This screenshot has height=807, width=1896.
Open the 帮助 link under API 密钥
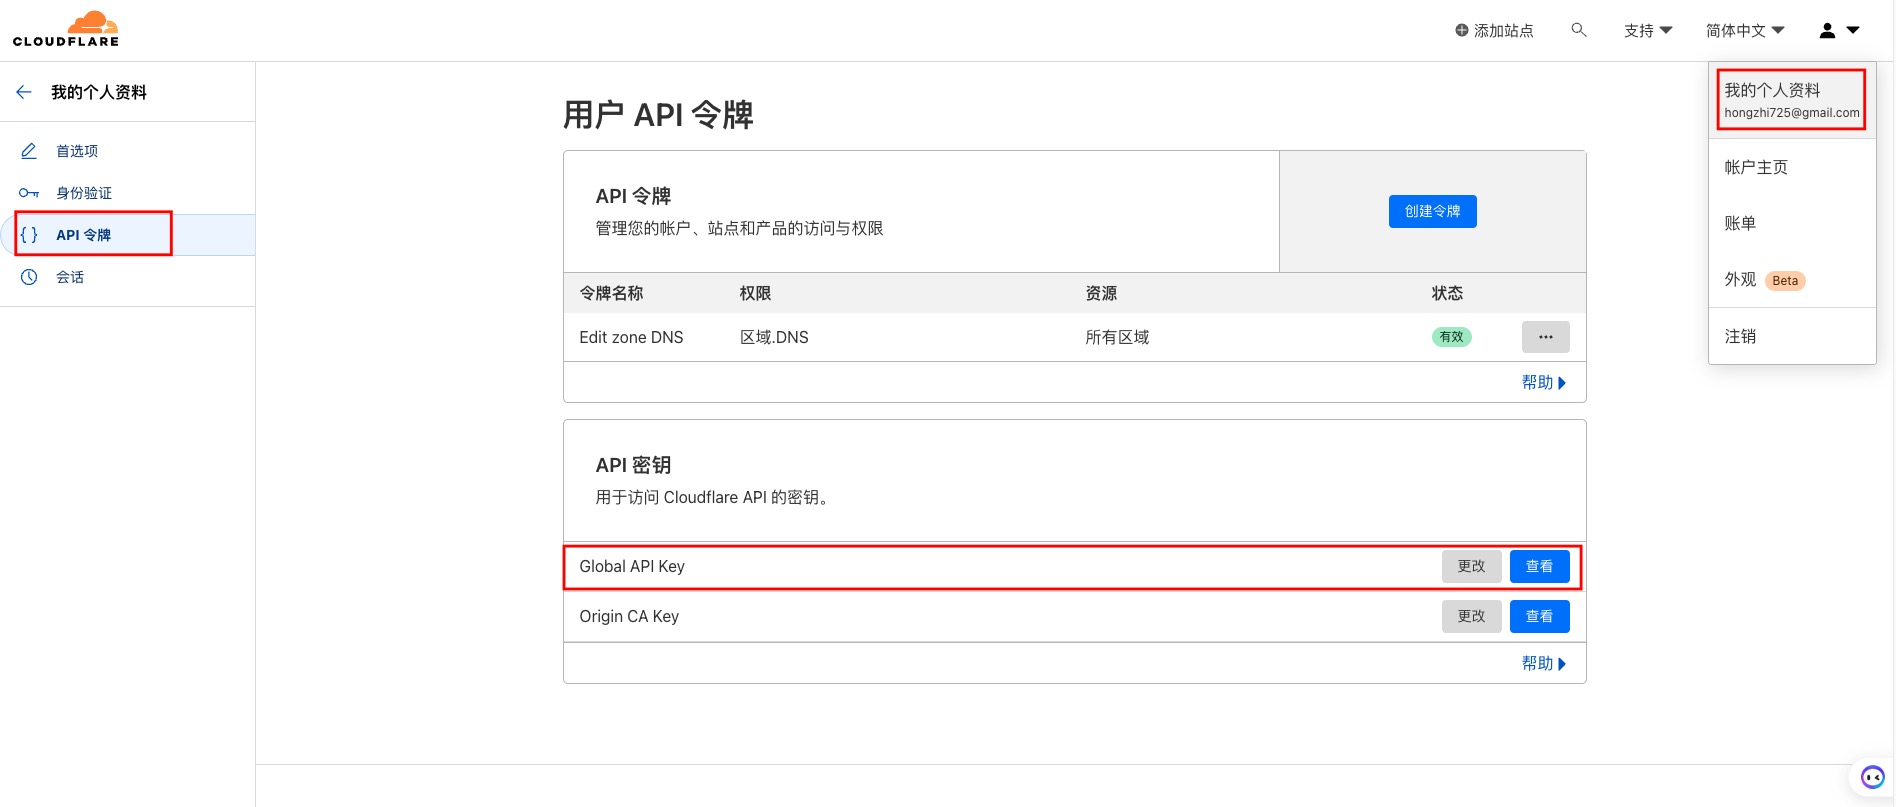tap(1543, 663)
